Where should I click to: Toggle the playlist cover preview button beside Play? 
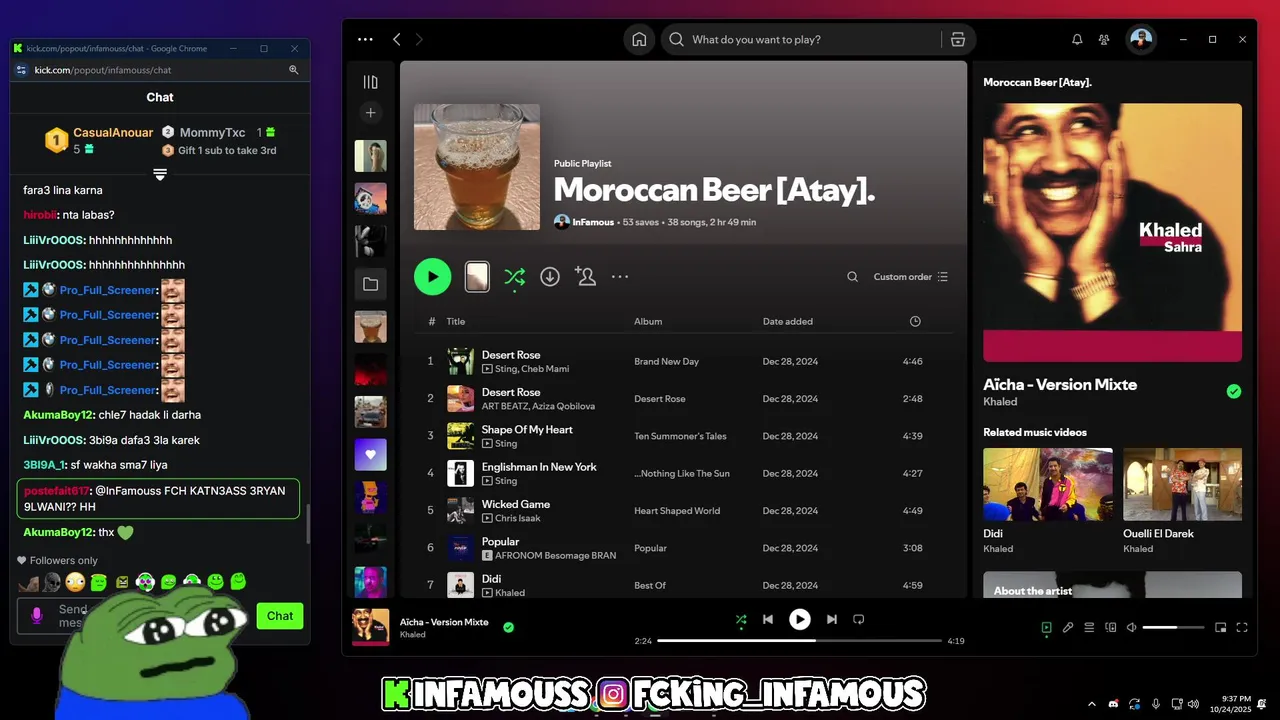tap(477, 277)
